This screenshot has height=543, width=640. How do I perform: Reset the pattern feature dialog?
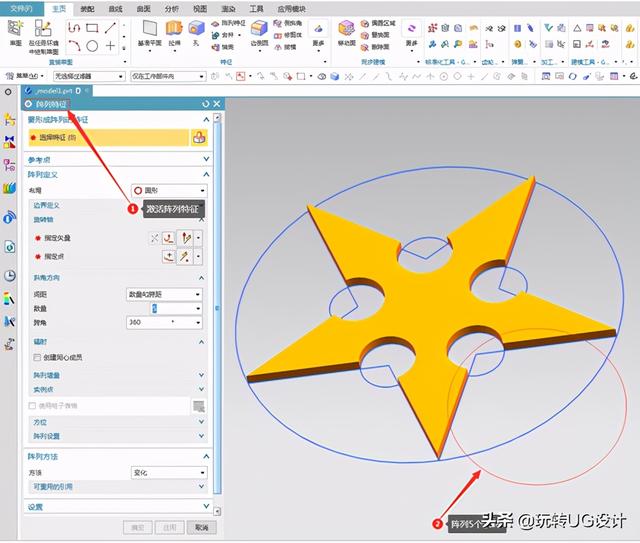(x=205, y=103)
